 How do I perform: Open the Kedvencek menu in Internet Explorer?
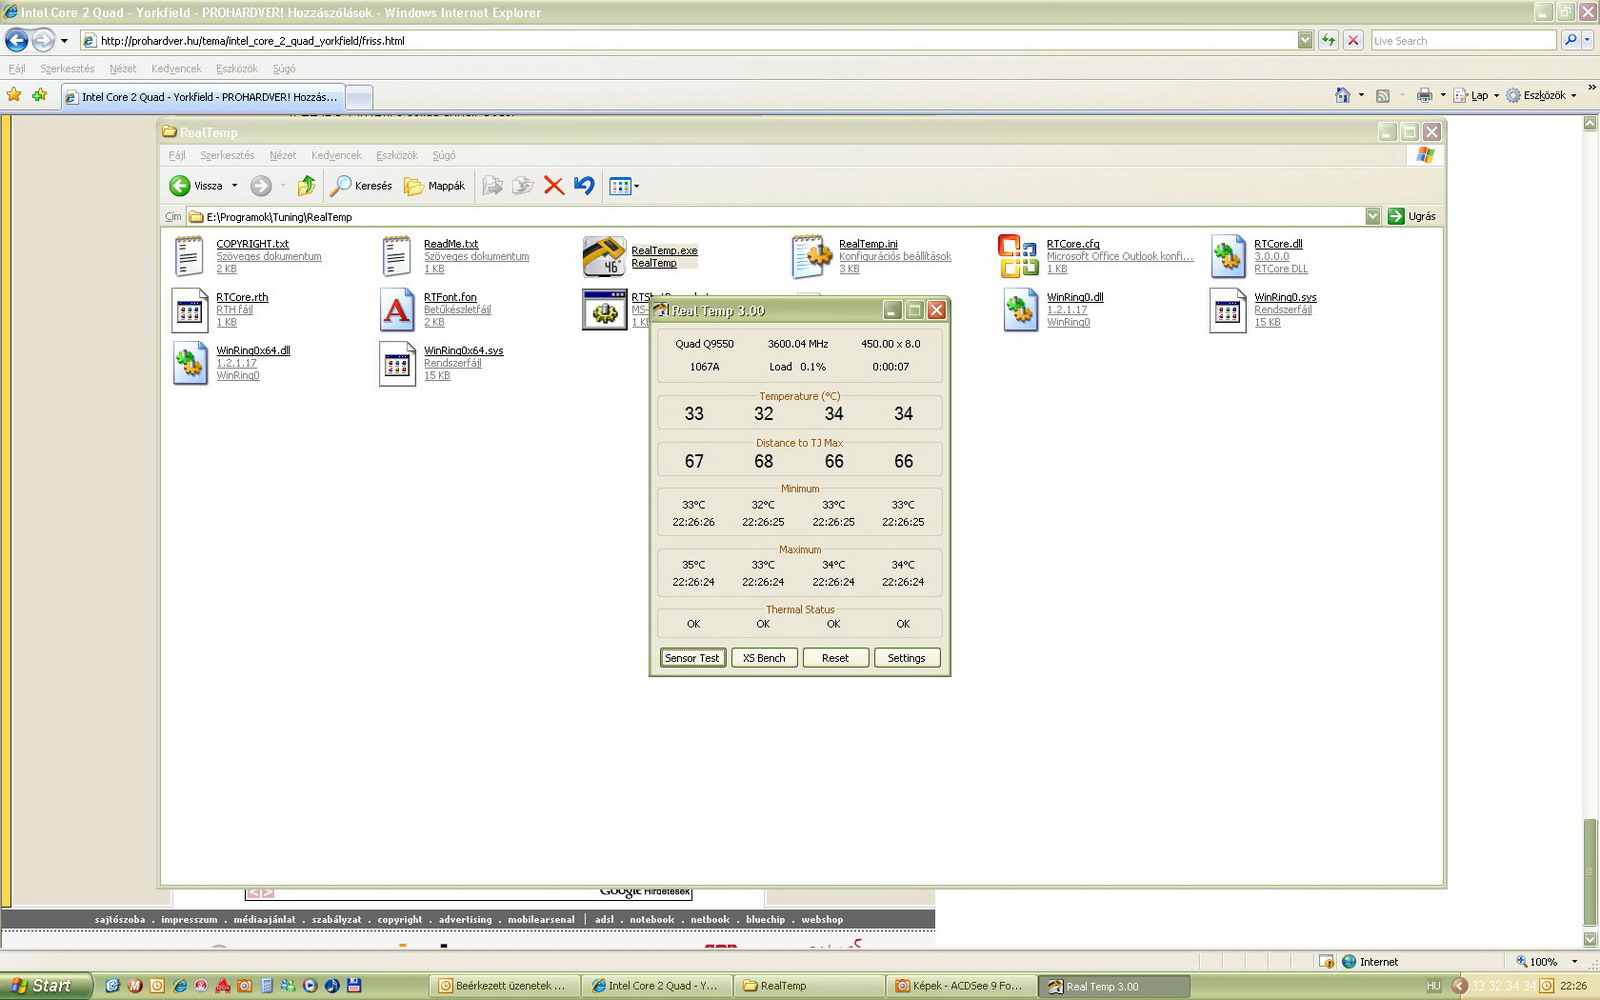[x=176, y=69]
